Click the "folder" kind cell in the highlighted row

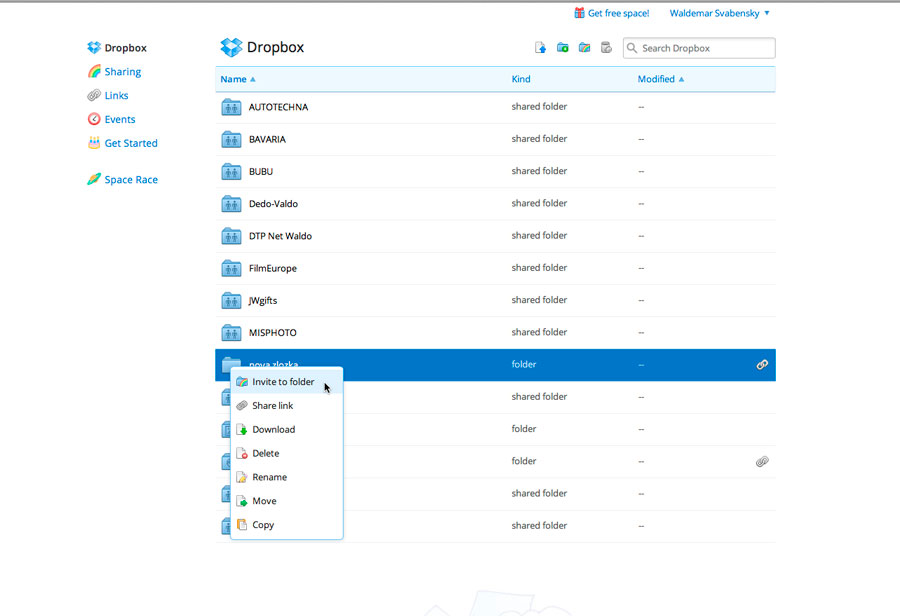[523, 364]
